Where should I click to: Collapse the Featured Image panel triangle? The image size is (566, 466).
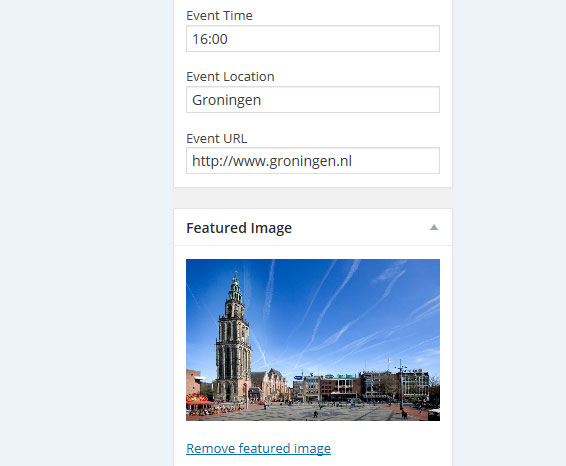pos(434,227)
